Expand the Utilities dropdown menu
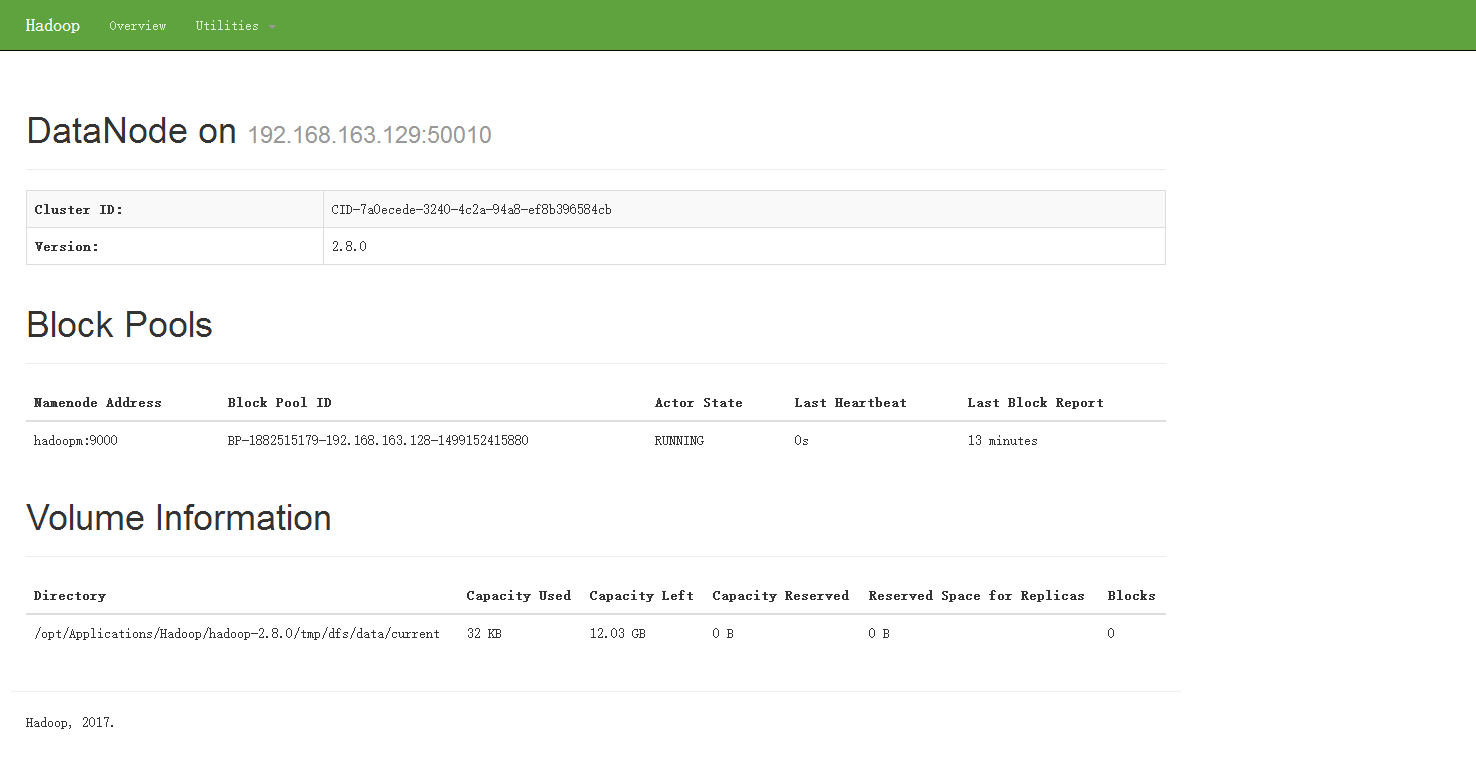1476x761 pixels. point(235,26)
